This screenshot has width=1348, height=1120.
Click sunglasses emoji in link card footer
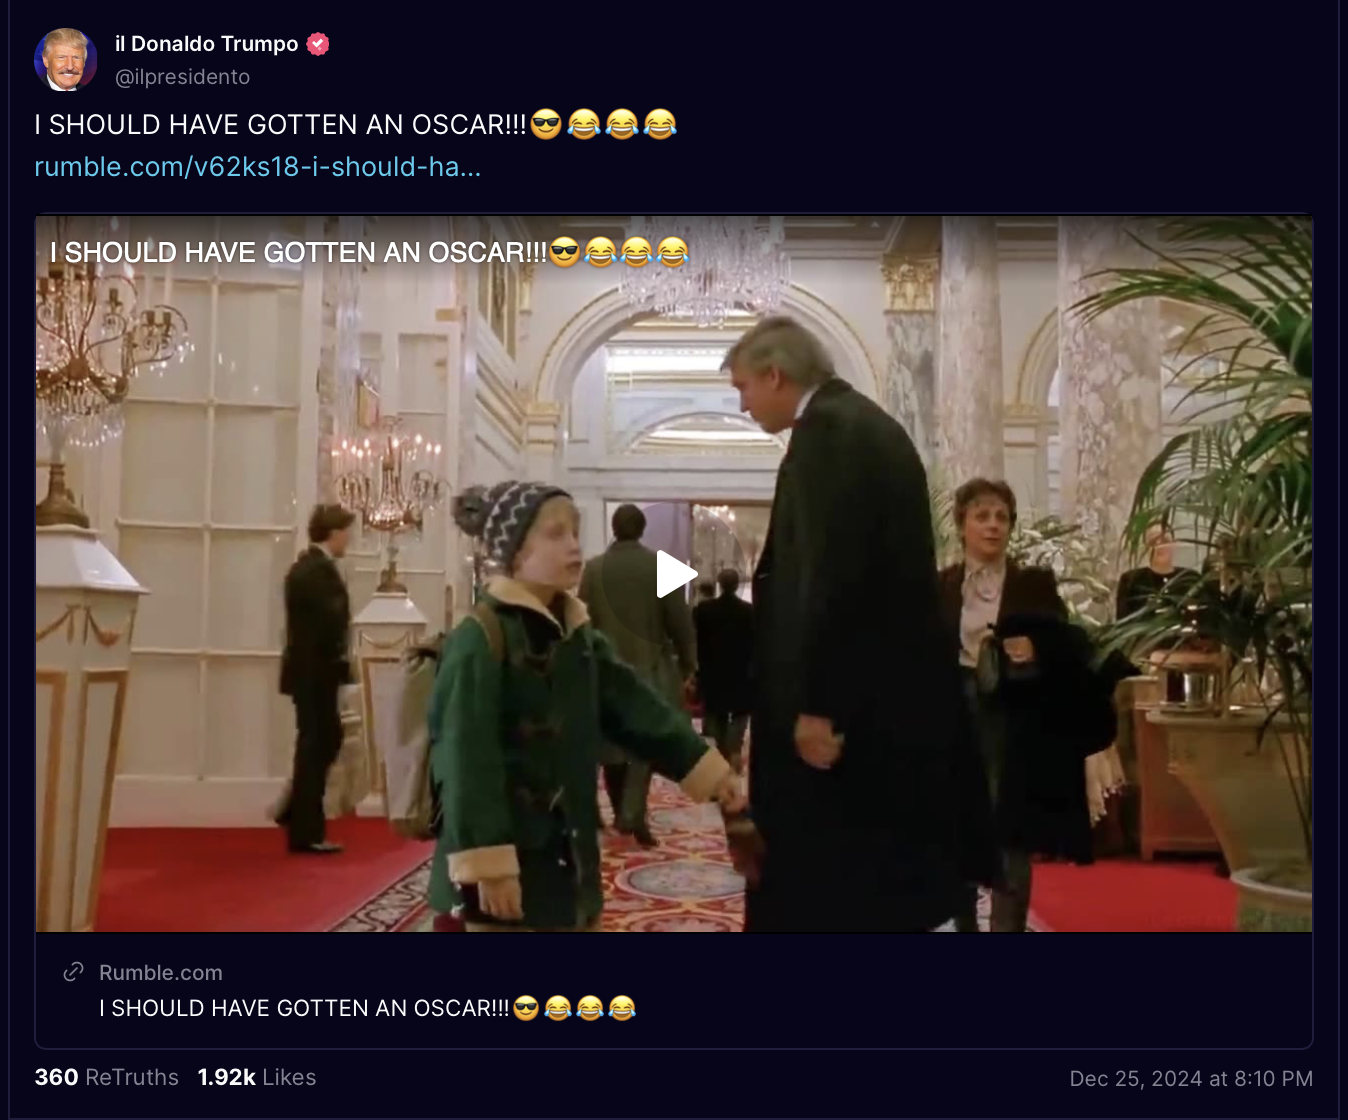[x=526, y=1008]
